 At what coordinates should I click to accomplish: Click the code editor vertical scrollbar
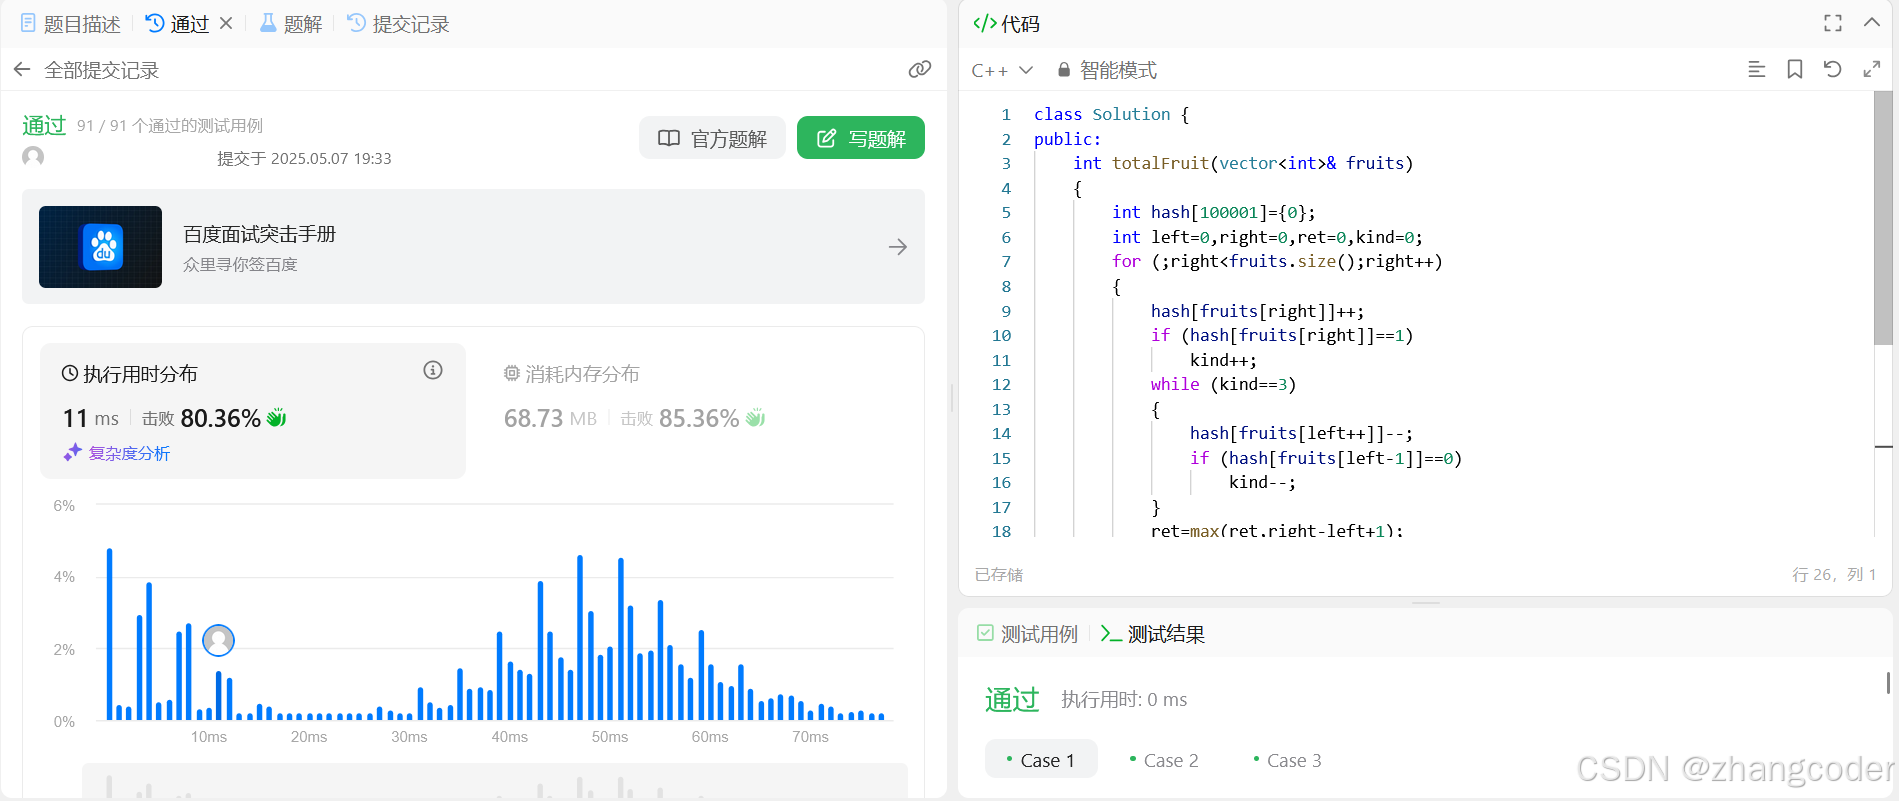1883,218
